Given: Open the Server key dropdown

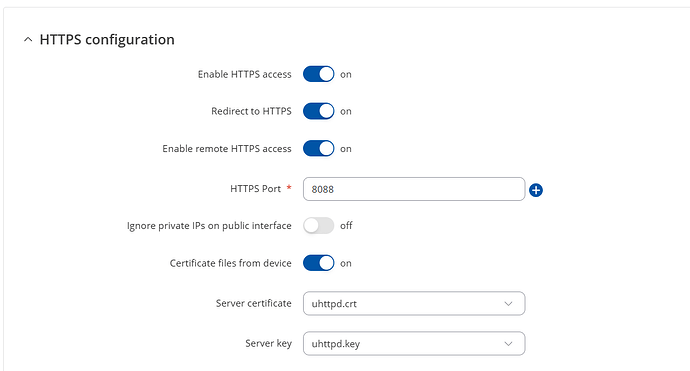Looking at the screenshot, I should click(x=414, y=343).
